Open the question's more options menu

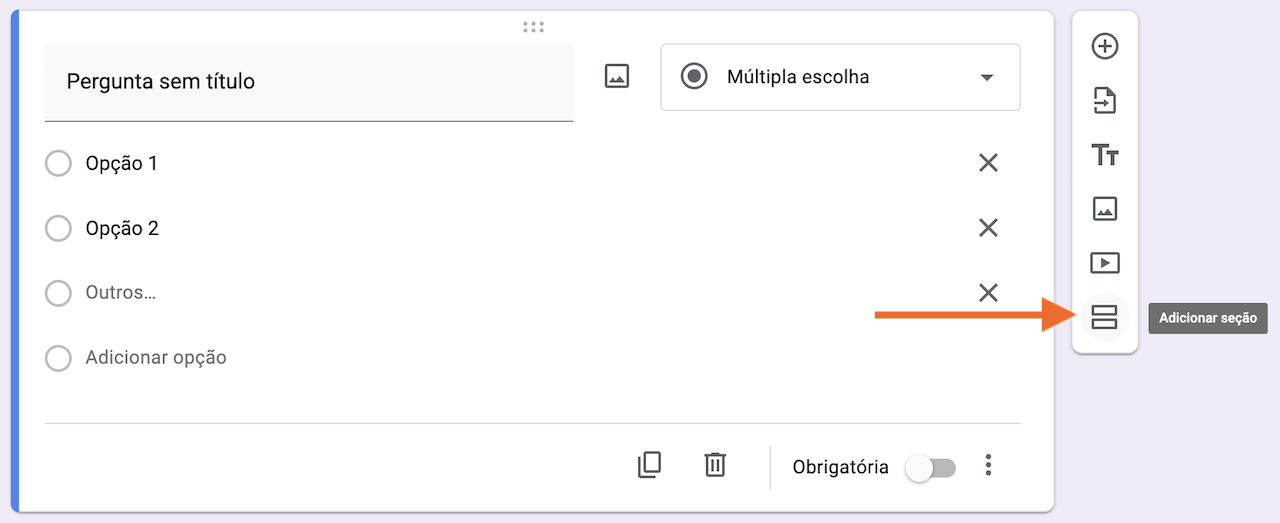[x=988, y=465]
